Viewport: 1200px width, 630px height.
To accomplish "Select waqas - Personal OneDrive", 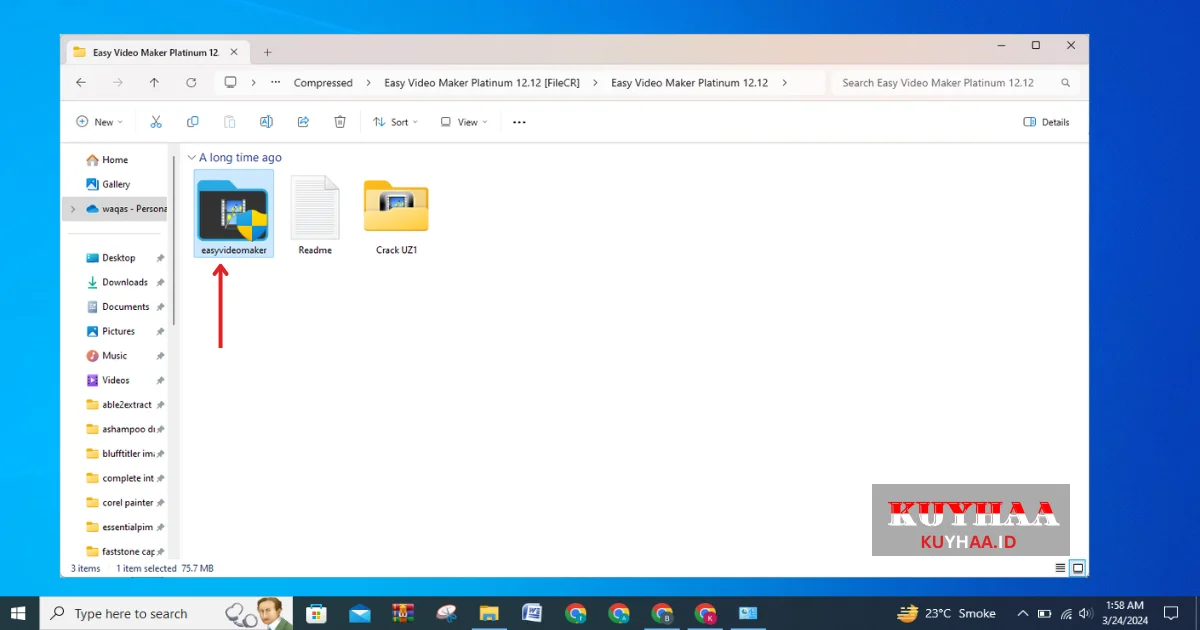I will tap(124, 209).
